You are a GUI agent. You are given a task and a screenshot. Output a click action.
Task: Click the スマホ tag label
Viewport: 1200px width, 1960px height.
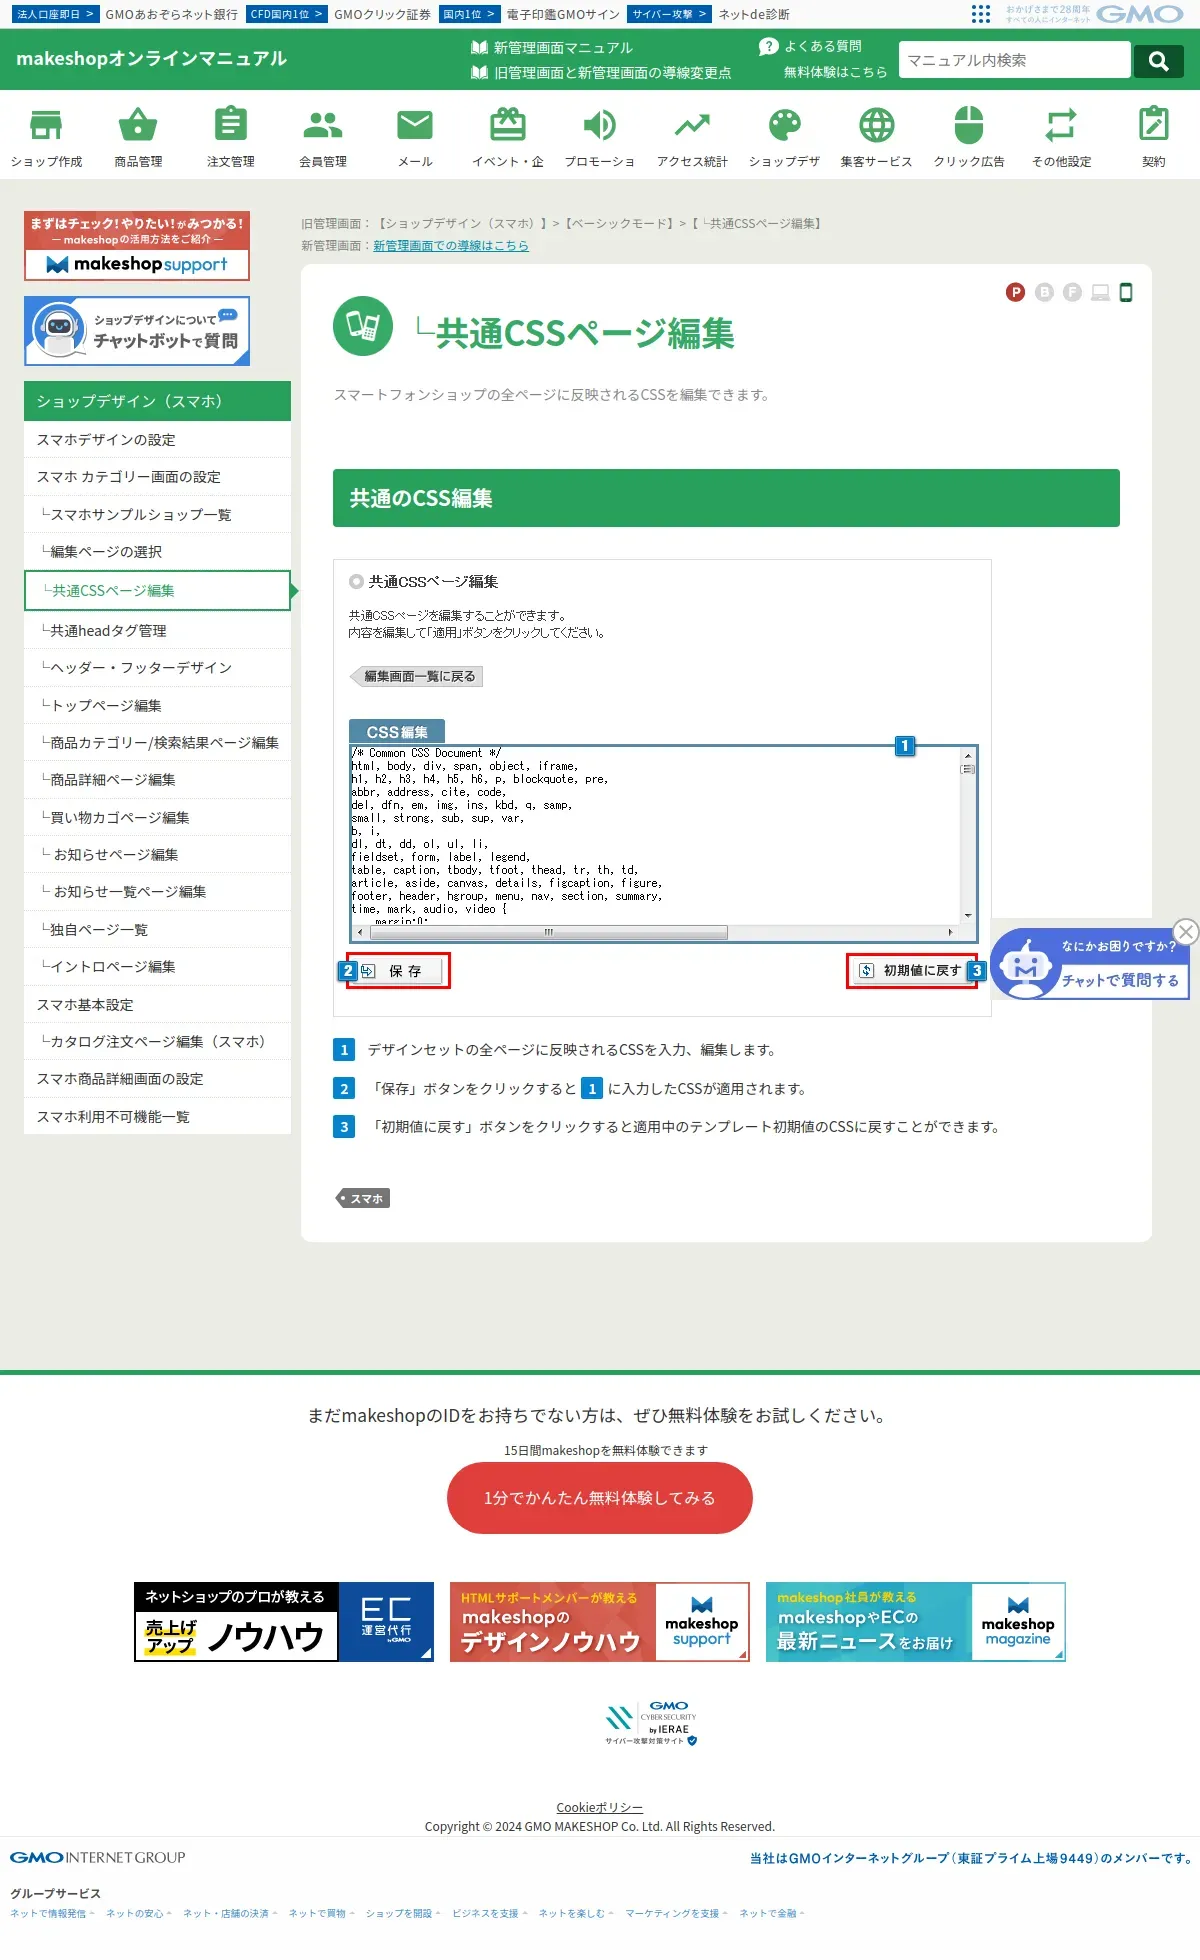(x=362, y=1198)
